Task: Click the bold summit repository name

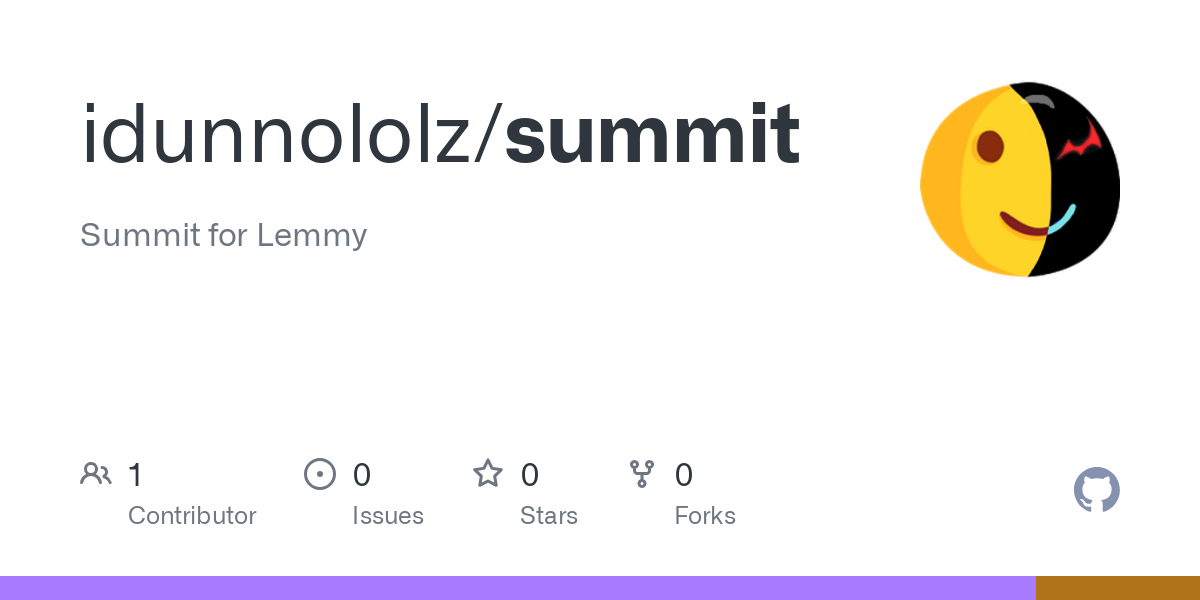Action: [652, 135]
